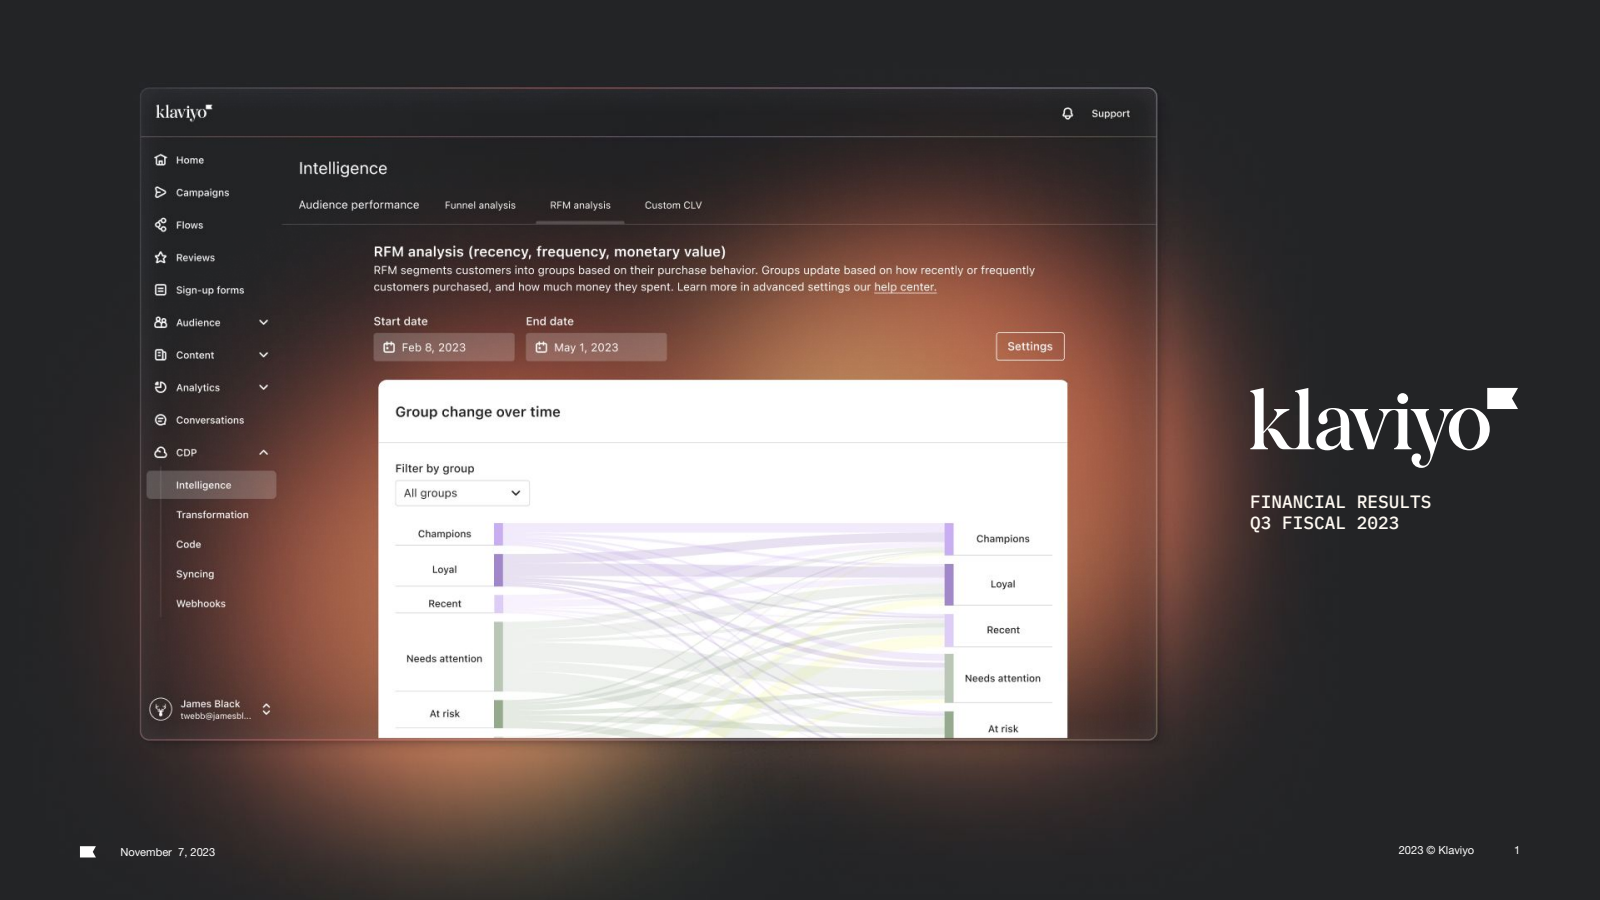Click the November 7, 2023 footer date
Screen dimensions: 1600x900
click(x=168, y=852)
